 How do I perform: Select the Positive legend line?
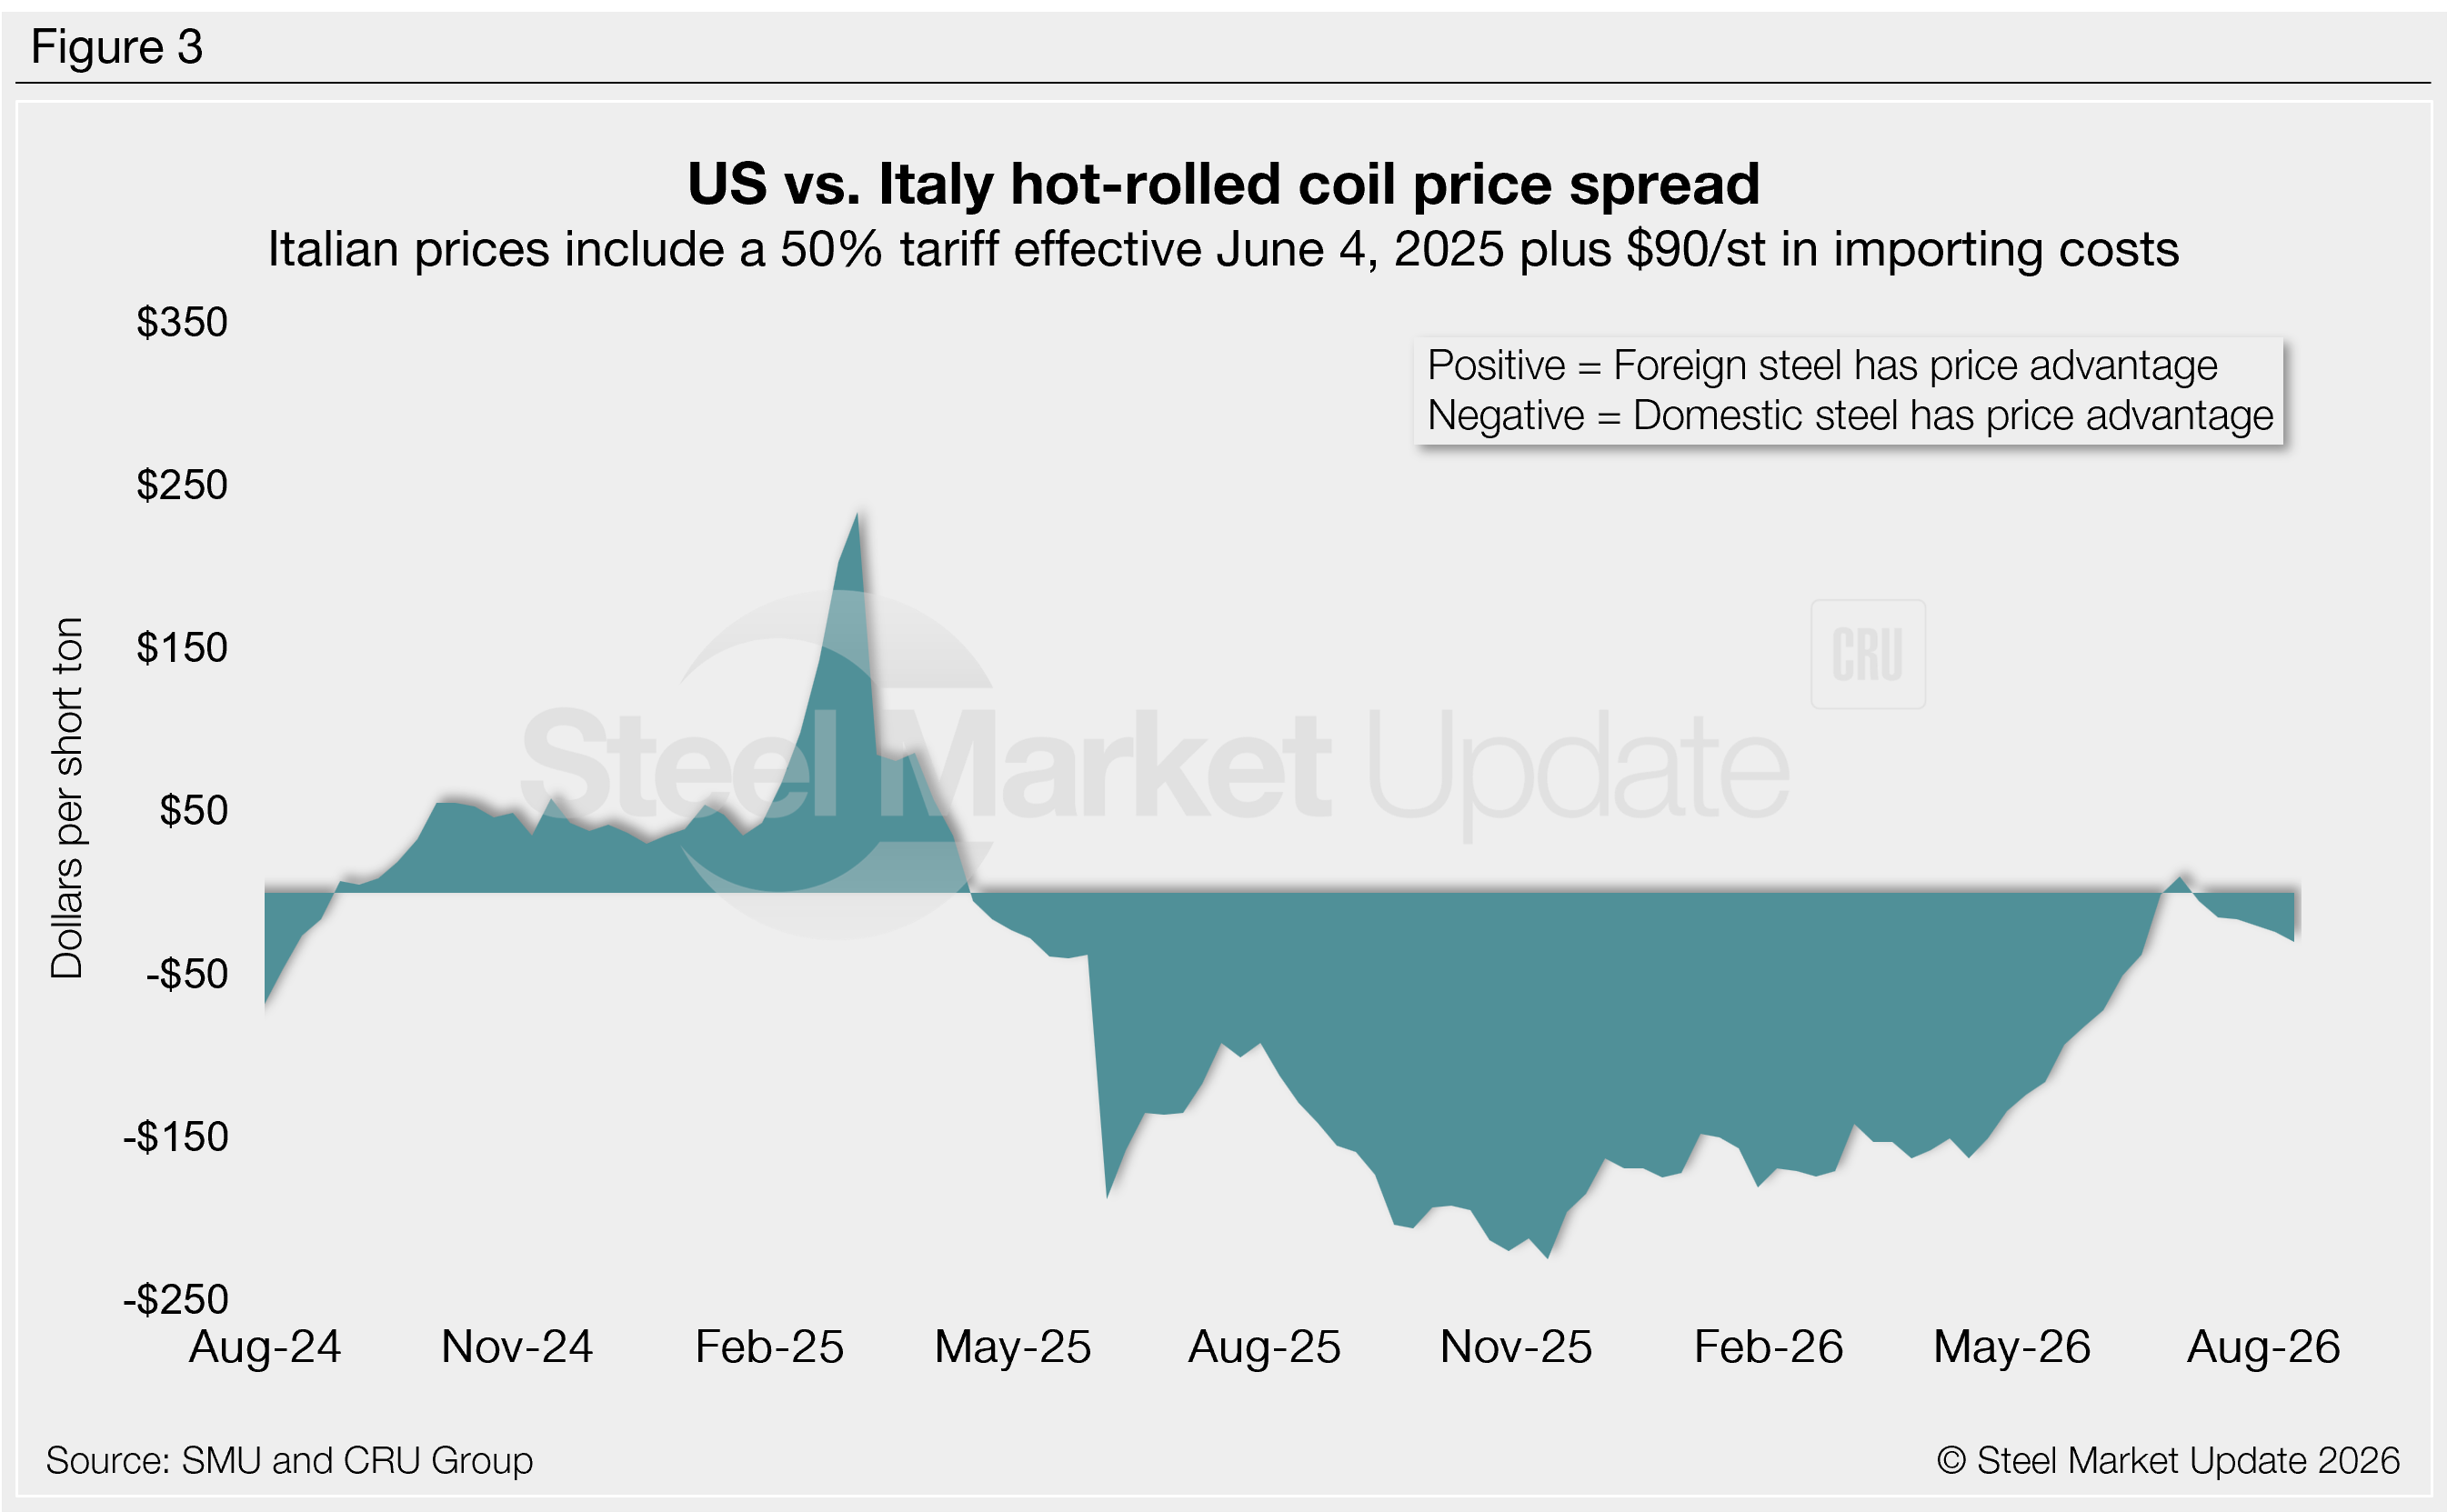(1821, 365)
